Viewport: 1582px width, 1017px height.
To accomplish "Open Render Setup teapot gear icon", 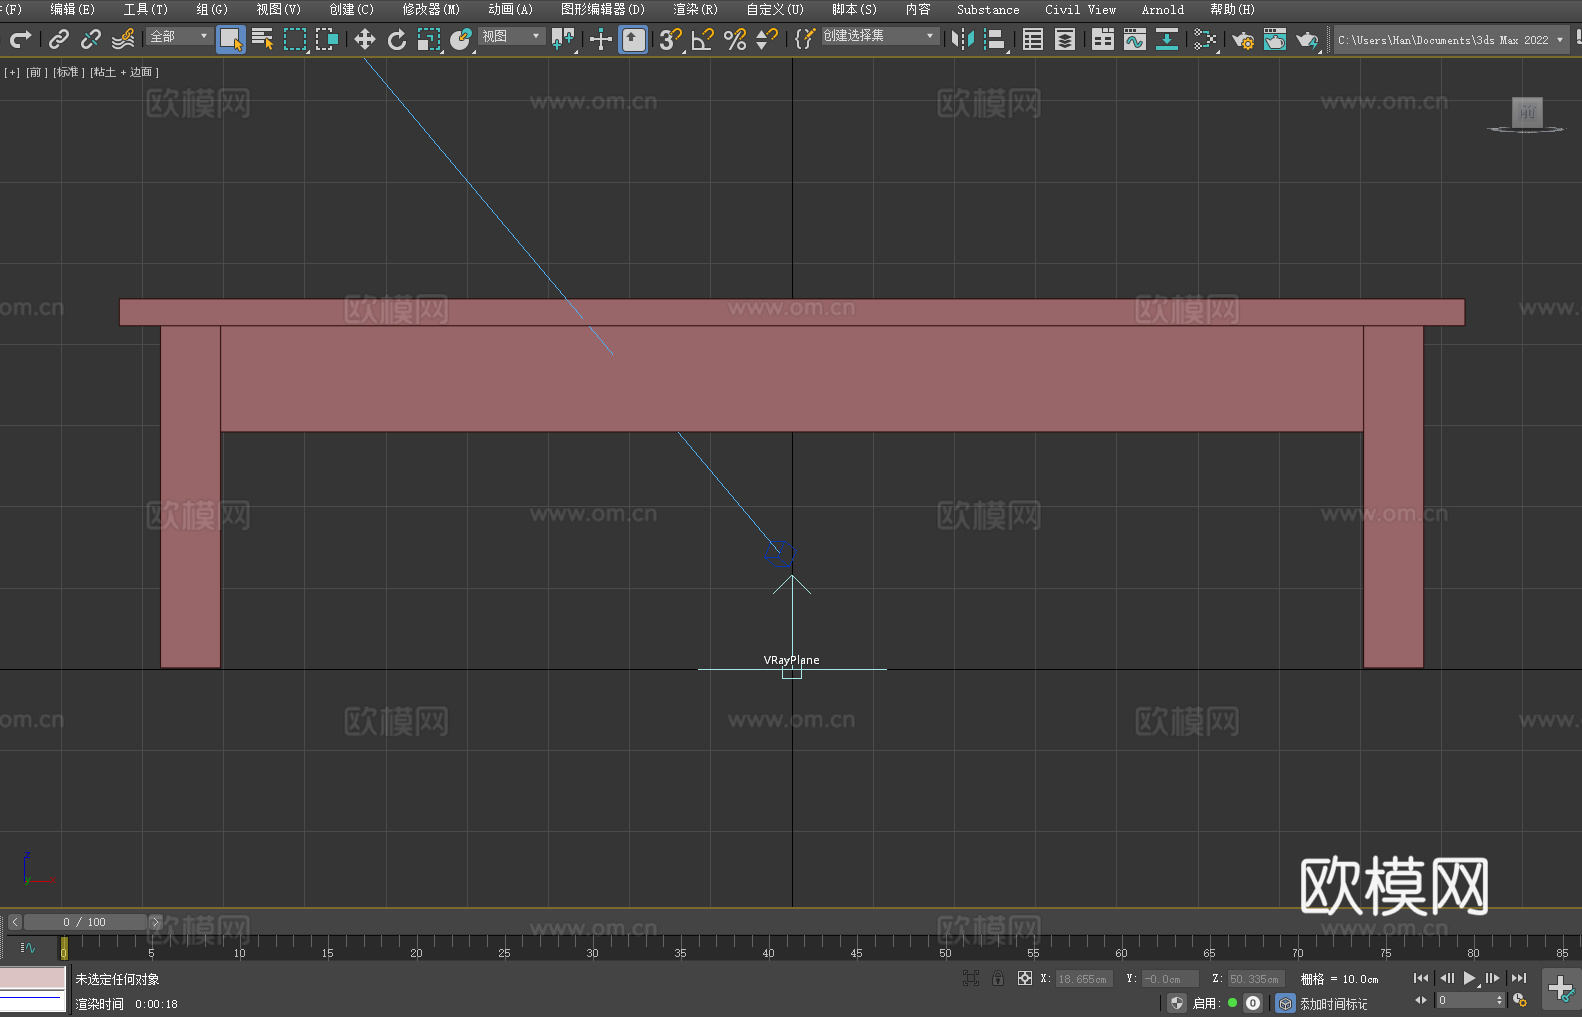I will [1243, 39].
